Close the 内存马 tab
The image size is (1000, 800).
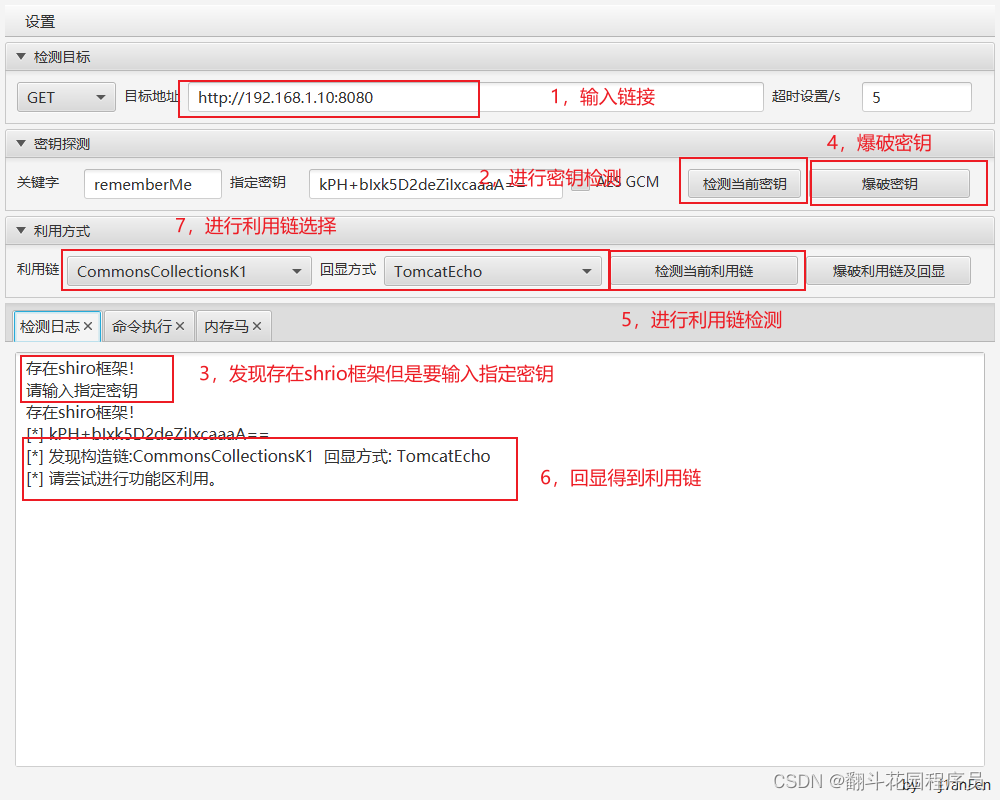click(x=258, y=325)
